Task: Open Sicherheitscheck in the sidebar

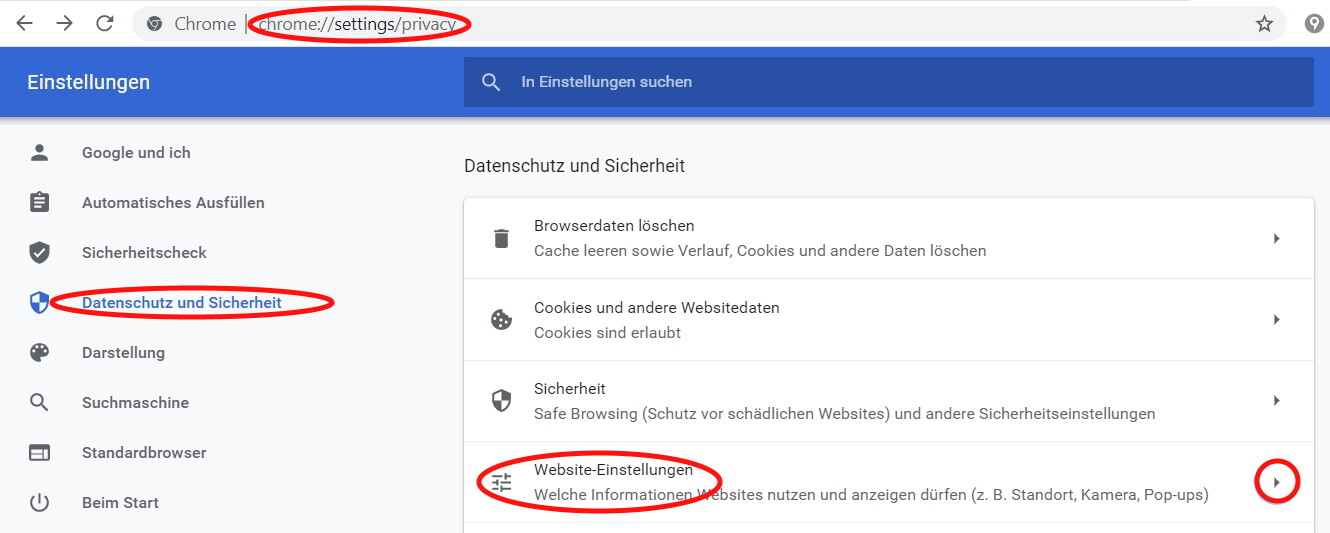Action: coord(144,253)
